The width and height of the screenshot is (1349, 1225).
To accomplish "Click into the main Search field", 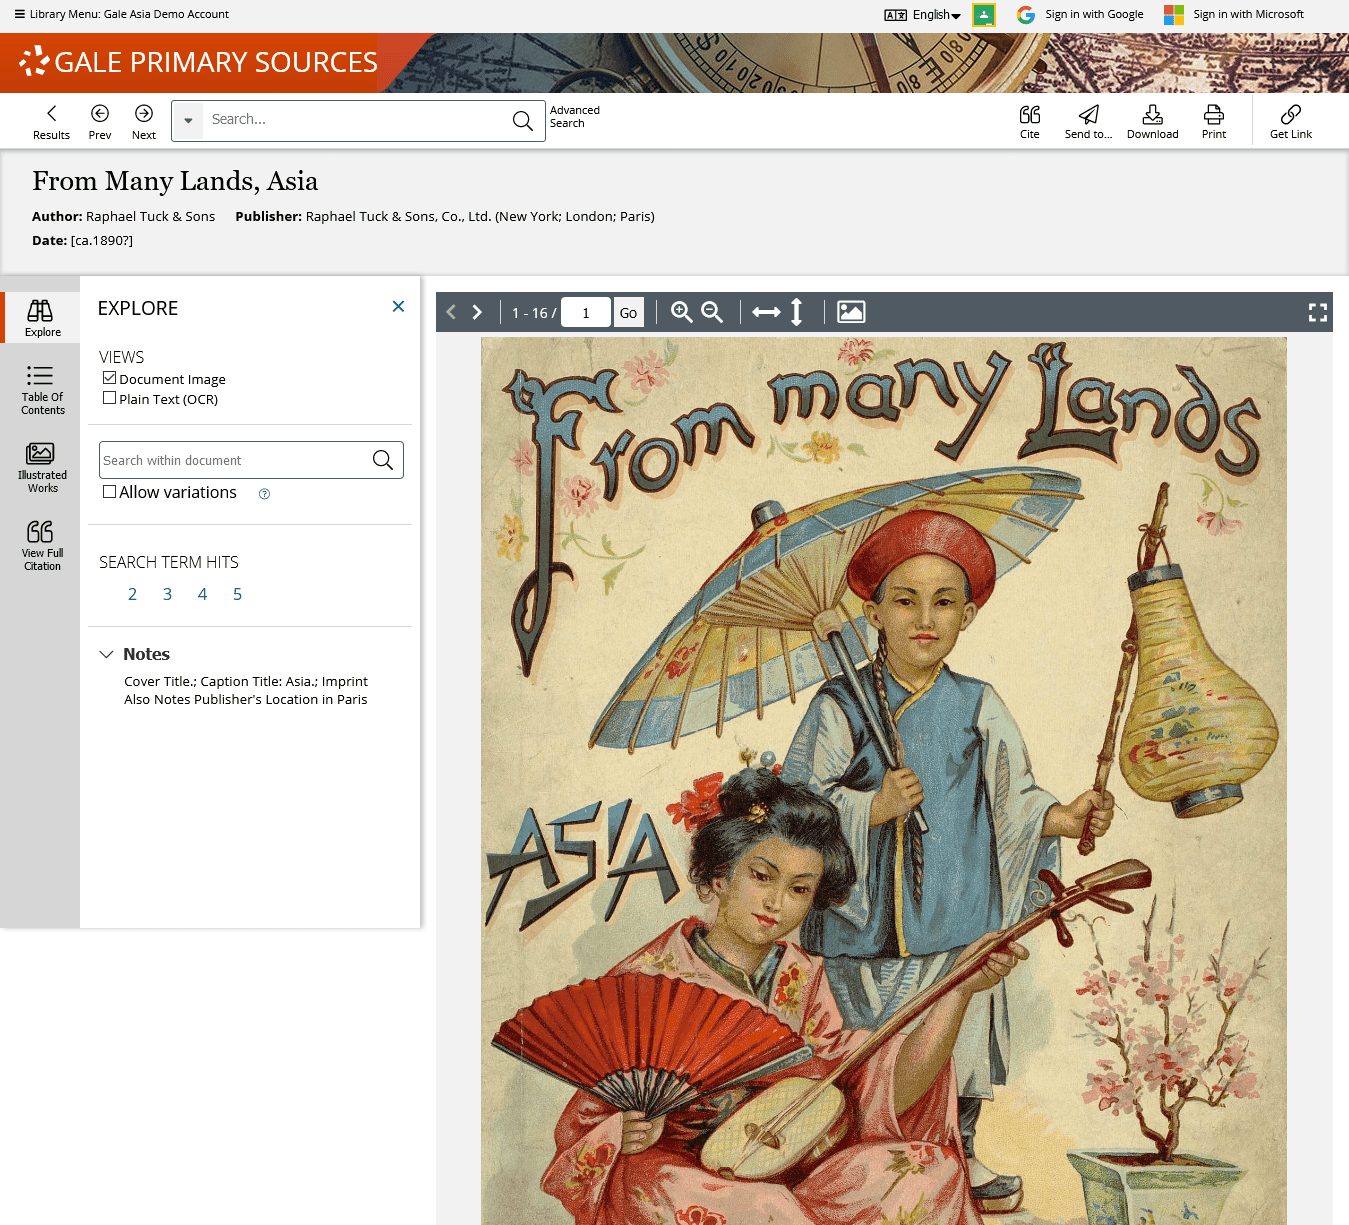I will coord(355,120).
